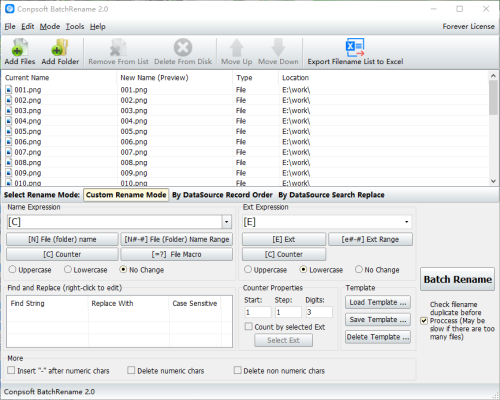Click the Move Down arrow icon
The image size is (500, 400).
tap(278, 47)
